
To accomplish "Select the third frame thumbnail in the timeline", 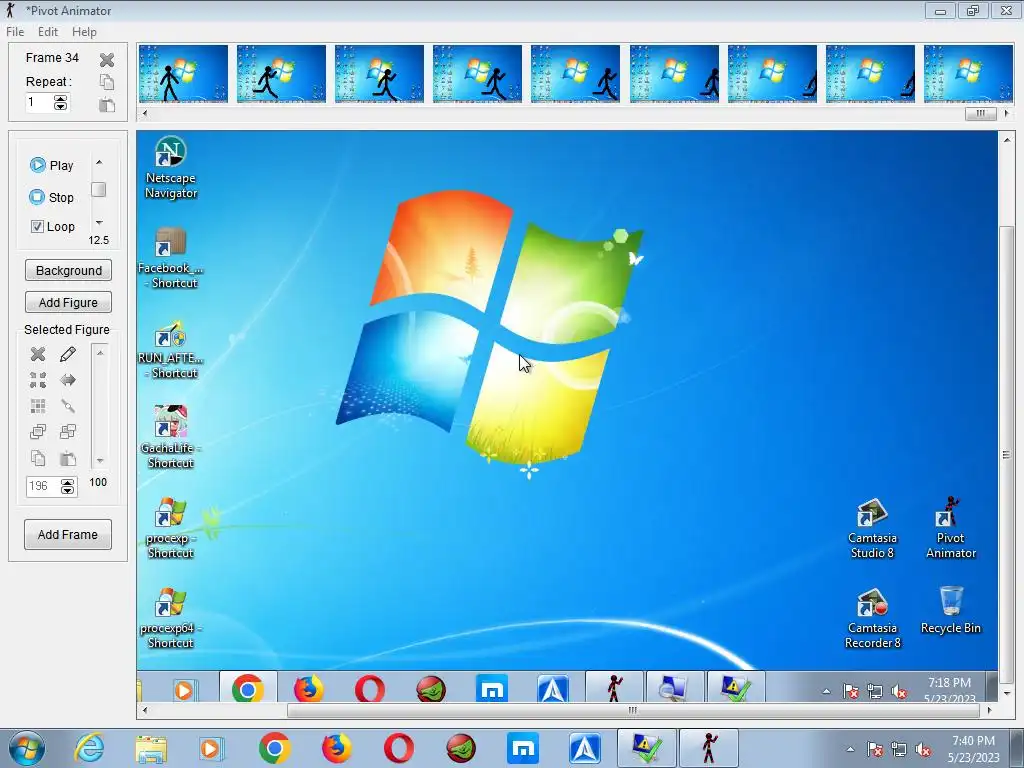I will [x=379, y=73].
